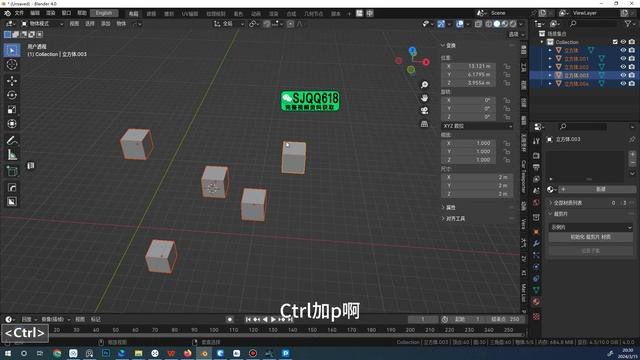Open the 窗口 menu
The image size is (640, 360).
point(66,13)
